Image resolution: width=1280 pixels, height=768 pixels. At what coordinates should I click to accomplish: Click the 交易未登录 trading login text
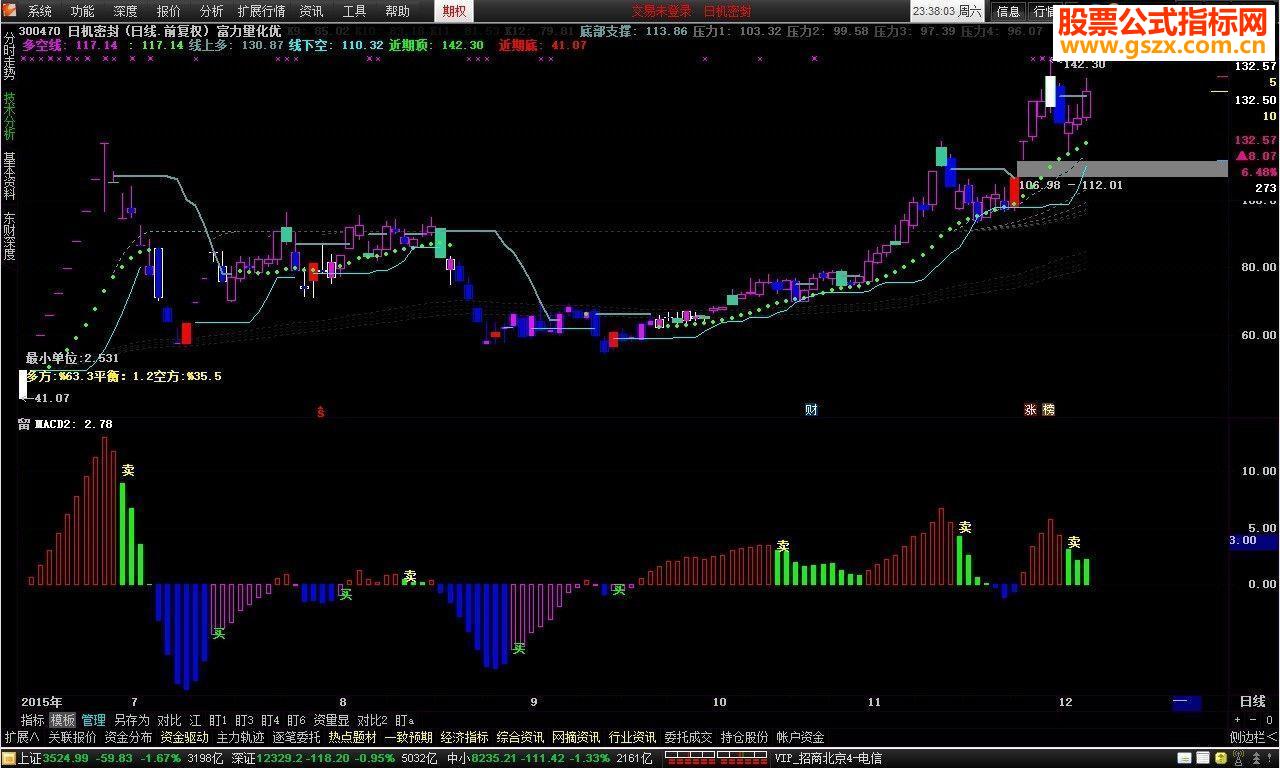pyautogui.click(x=661, y=11)
